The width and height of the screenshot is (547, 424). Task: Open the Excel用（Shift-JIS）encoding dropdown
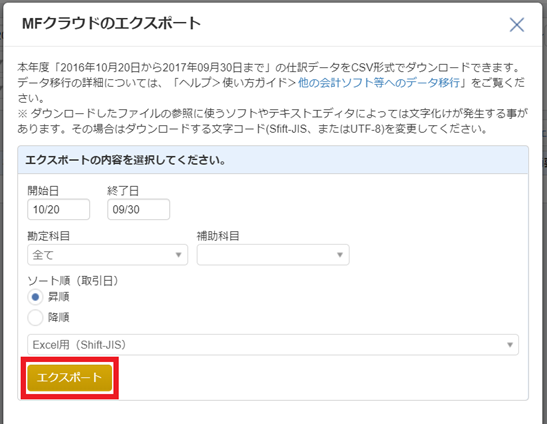[273, 345]
